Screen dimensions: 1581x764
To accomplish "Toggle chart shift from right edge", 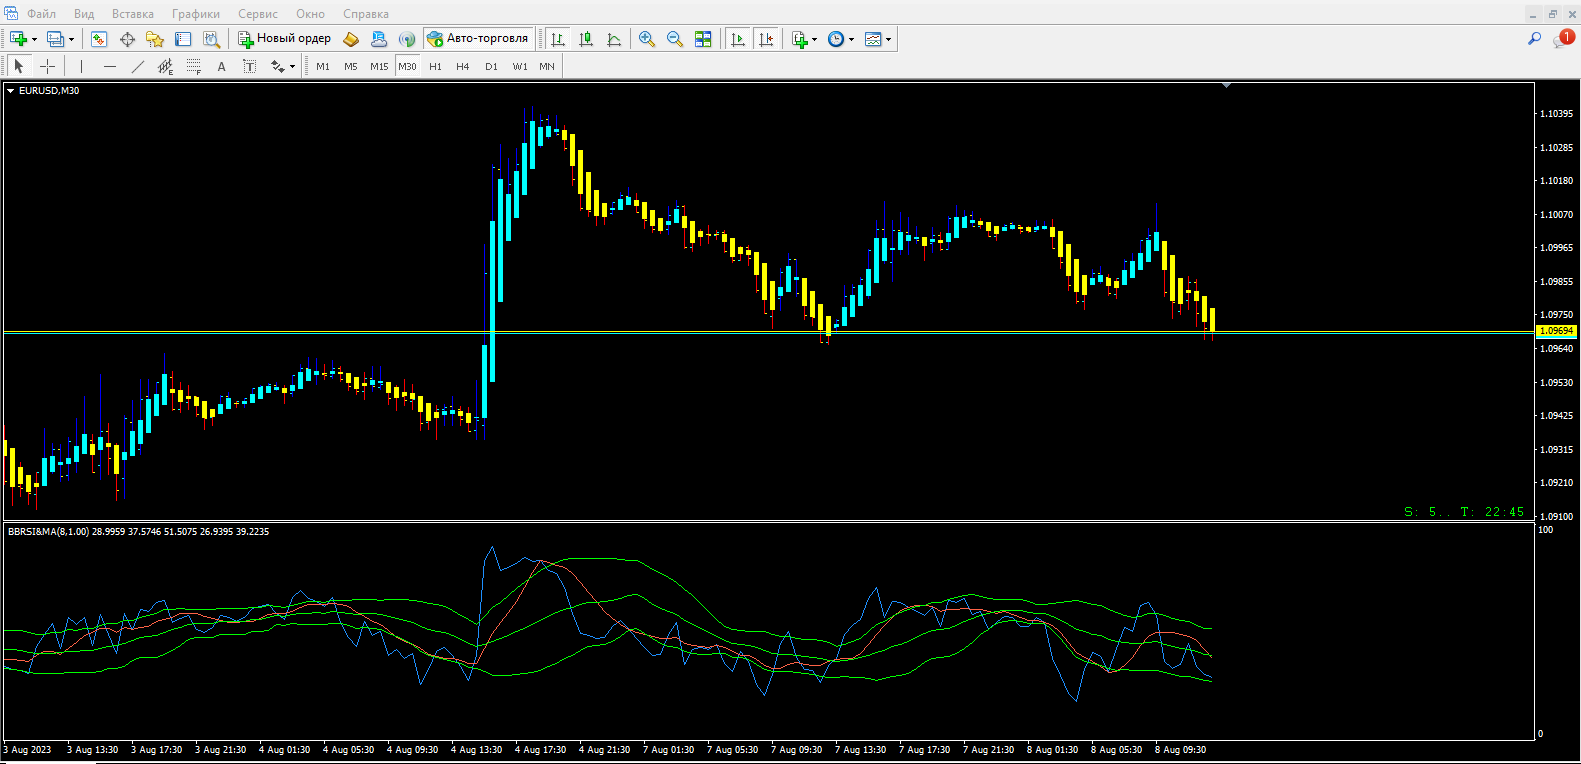I will click(766, 39).
